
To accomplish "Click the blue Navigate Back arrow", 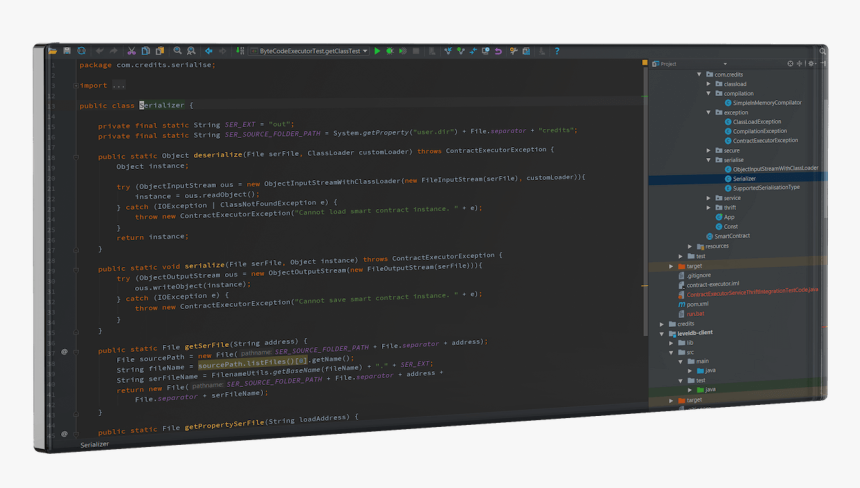I will (208, 51).
